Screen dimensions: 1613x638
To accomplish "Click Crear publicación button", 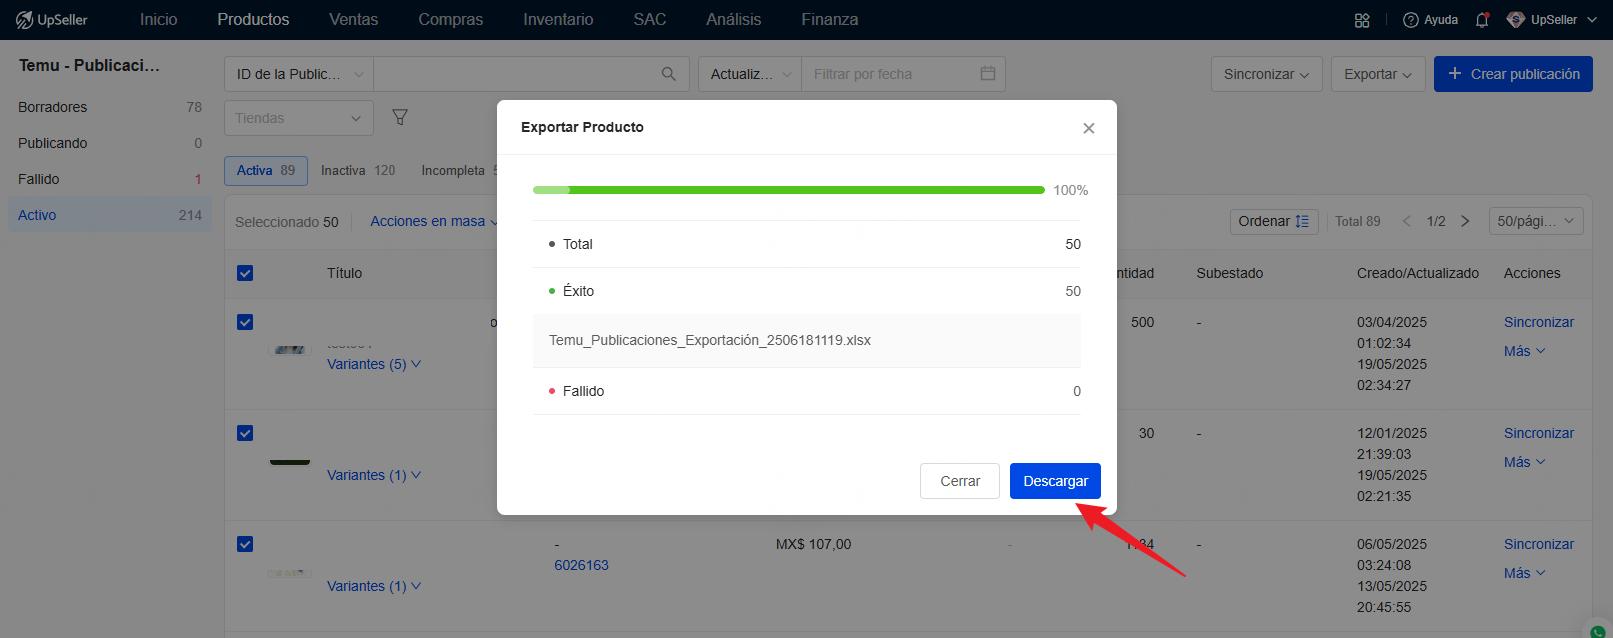I will 1513,74.
